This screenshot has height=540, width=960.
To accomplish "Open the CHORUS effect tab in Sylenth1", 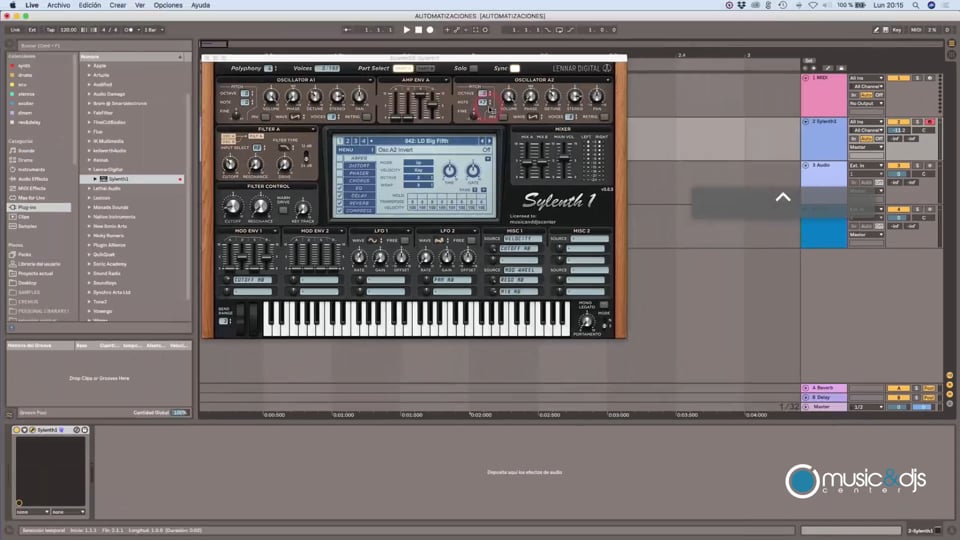I will pos(359,181).
